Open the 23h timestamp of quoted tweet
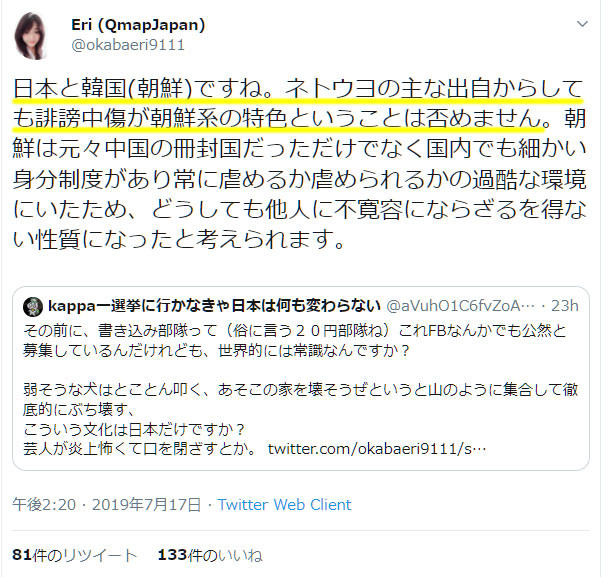Image resolution: width=608 pixels, height=577 pixels. click(565, 306)
